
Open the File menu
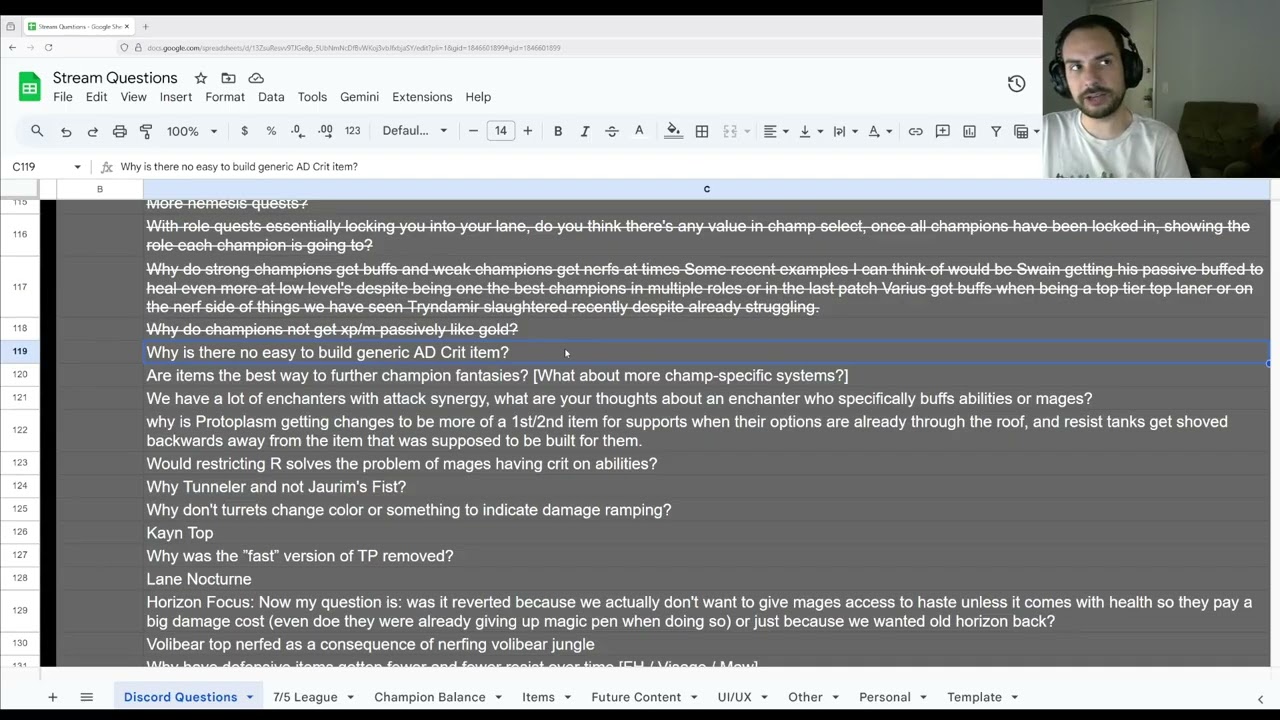point(63,97)
